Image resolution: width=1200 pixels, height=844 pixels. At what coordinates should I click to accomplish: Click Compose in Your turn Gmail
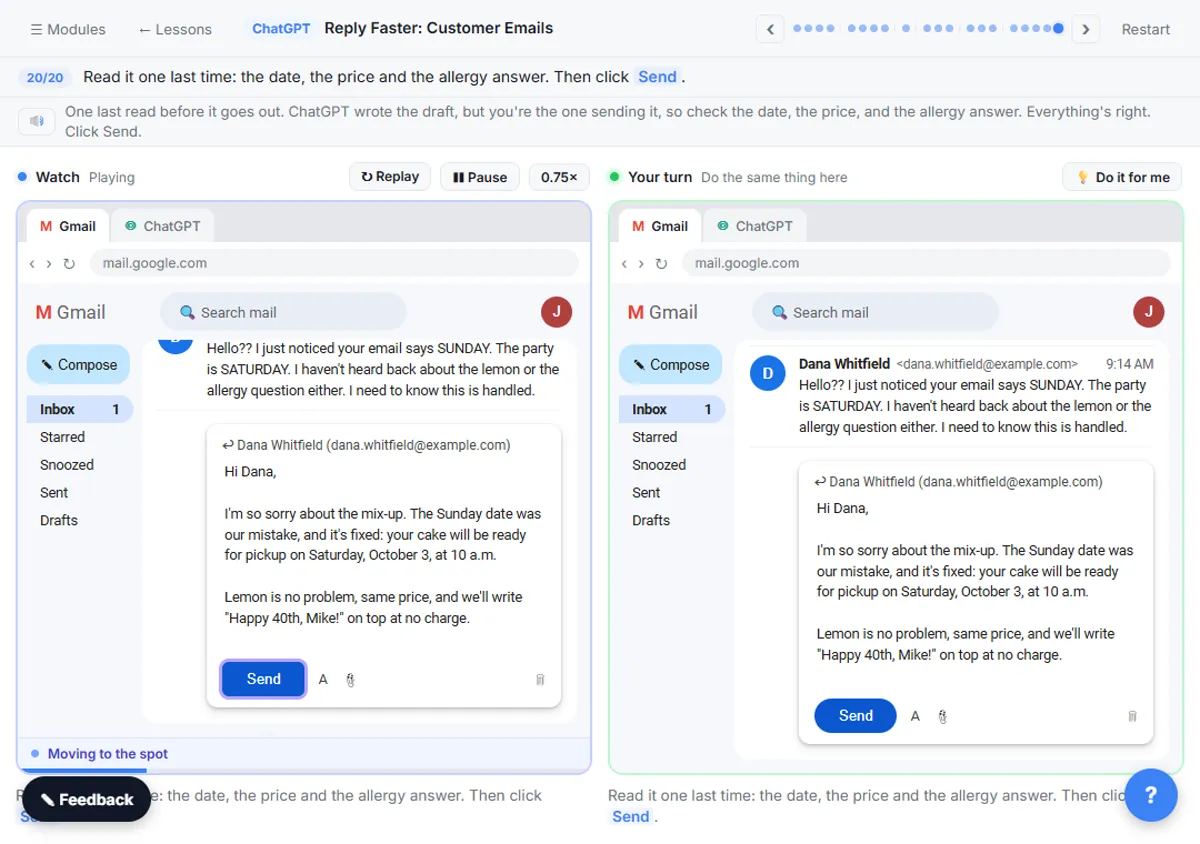(669, 365)
